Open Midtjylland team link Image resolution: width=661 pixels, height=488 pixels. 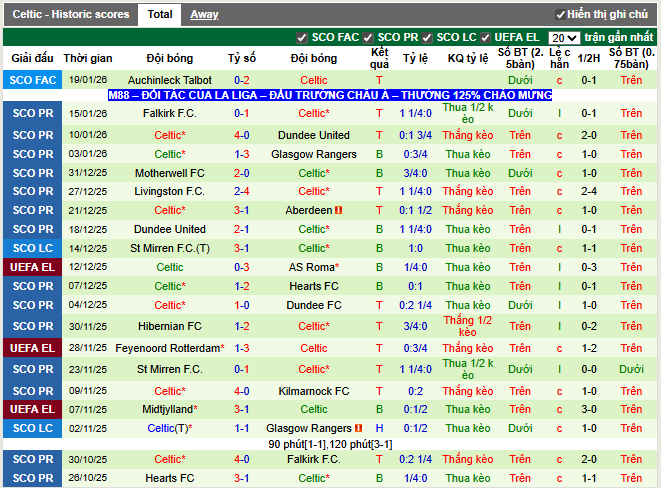[170, 409]
